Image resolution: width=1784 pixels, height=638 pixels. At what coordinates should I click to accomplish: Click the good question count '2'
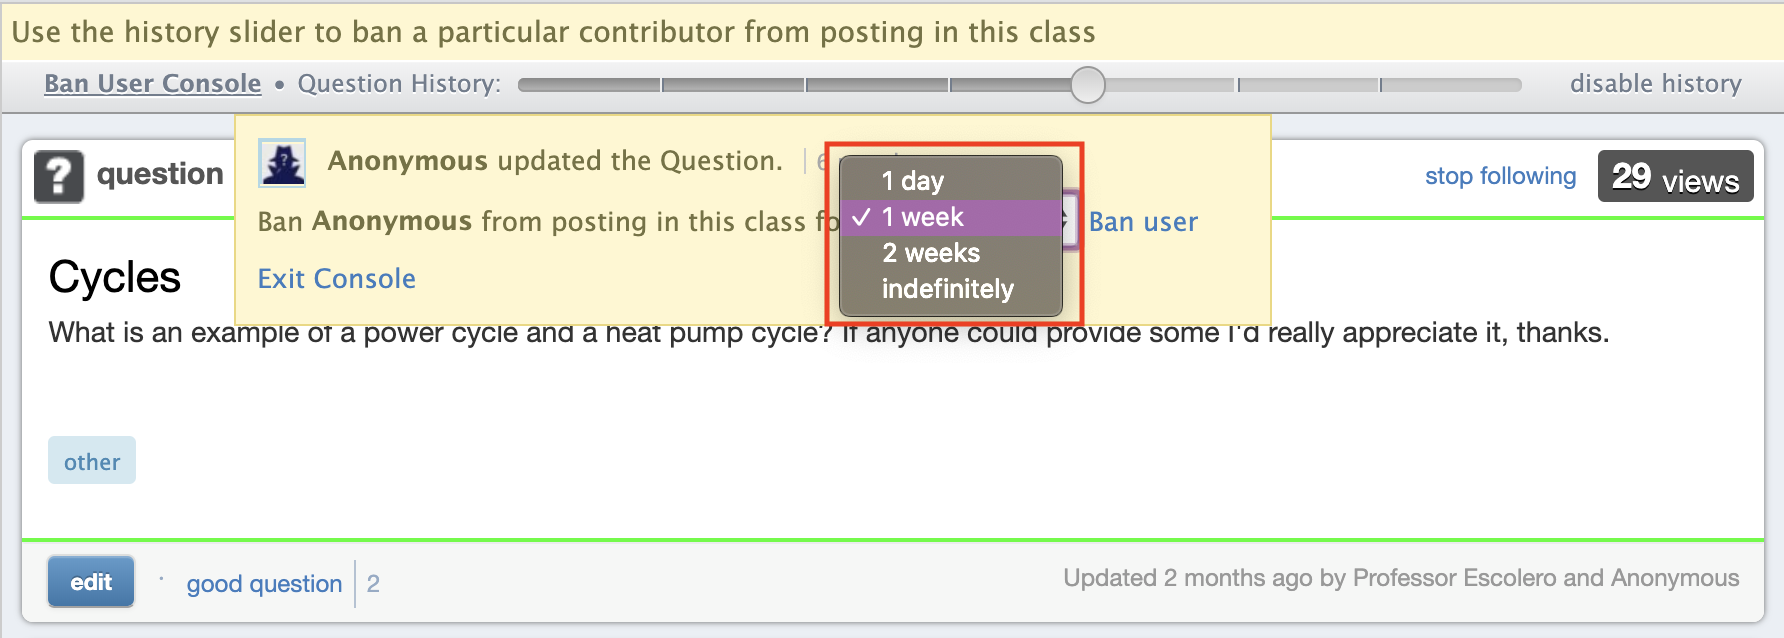pyautogui.click(x=372, y=583)
